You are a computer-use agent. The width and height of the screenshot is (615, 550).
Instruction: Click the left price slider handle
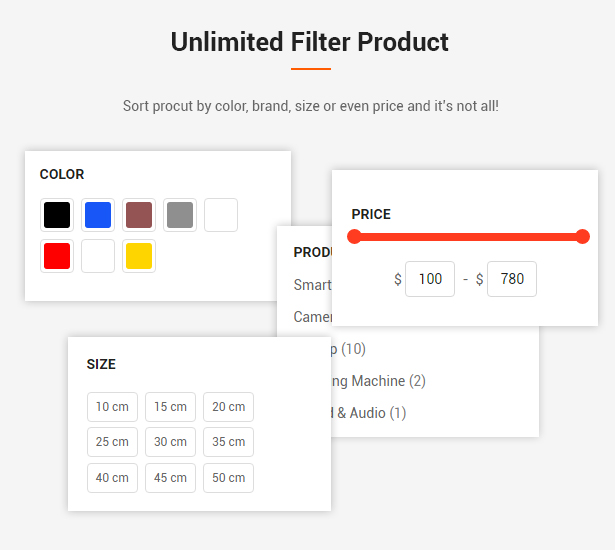[354, 237]
